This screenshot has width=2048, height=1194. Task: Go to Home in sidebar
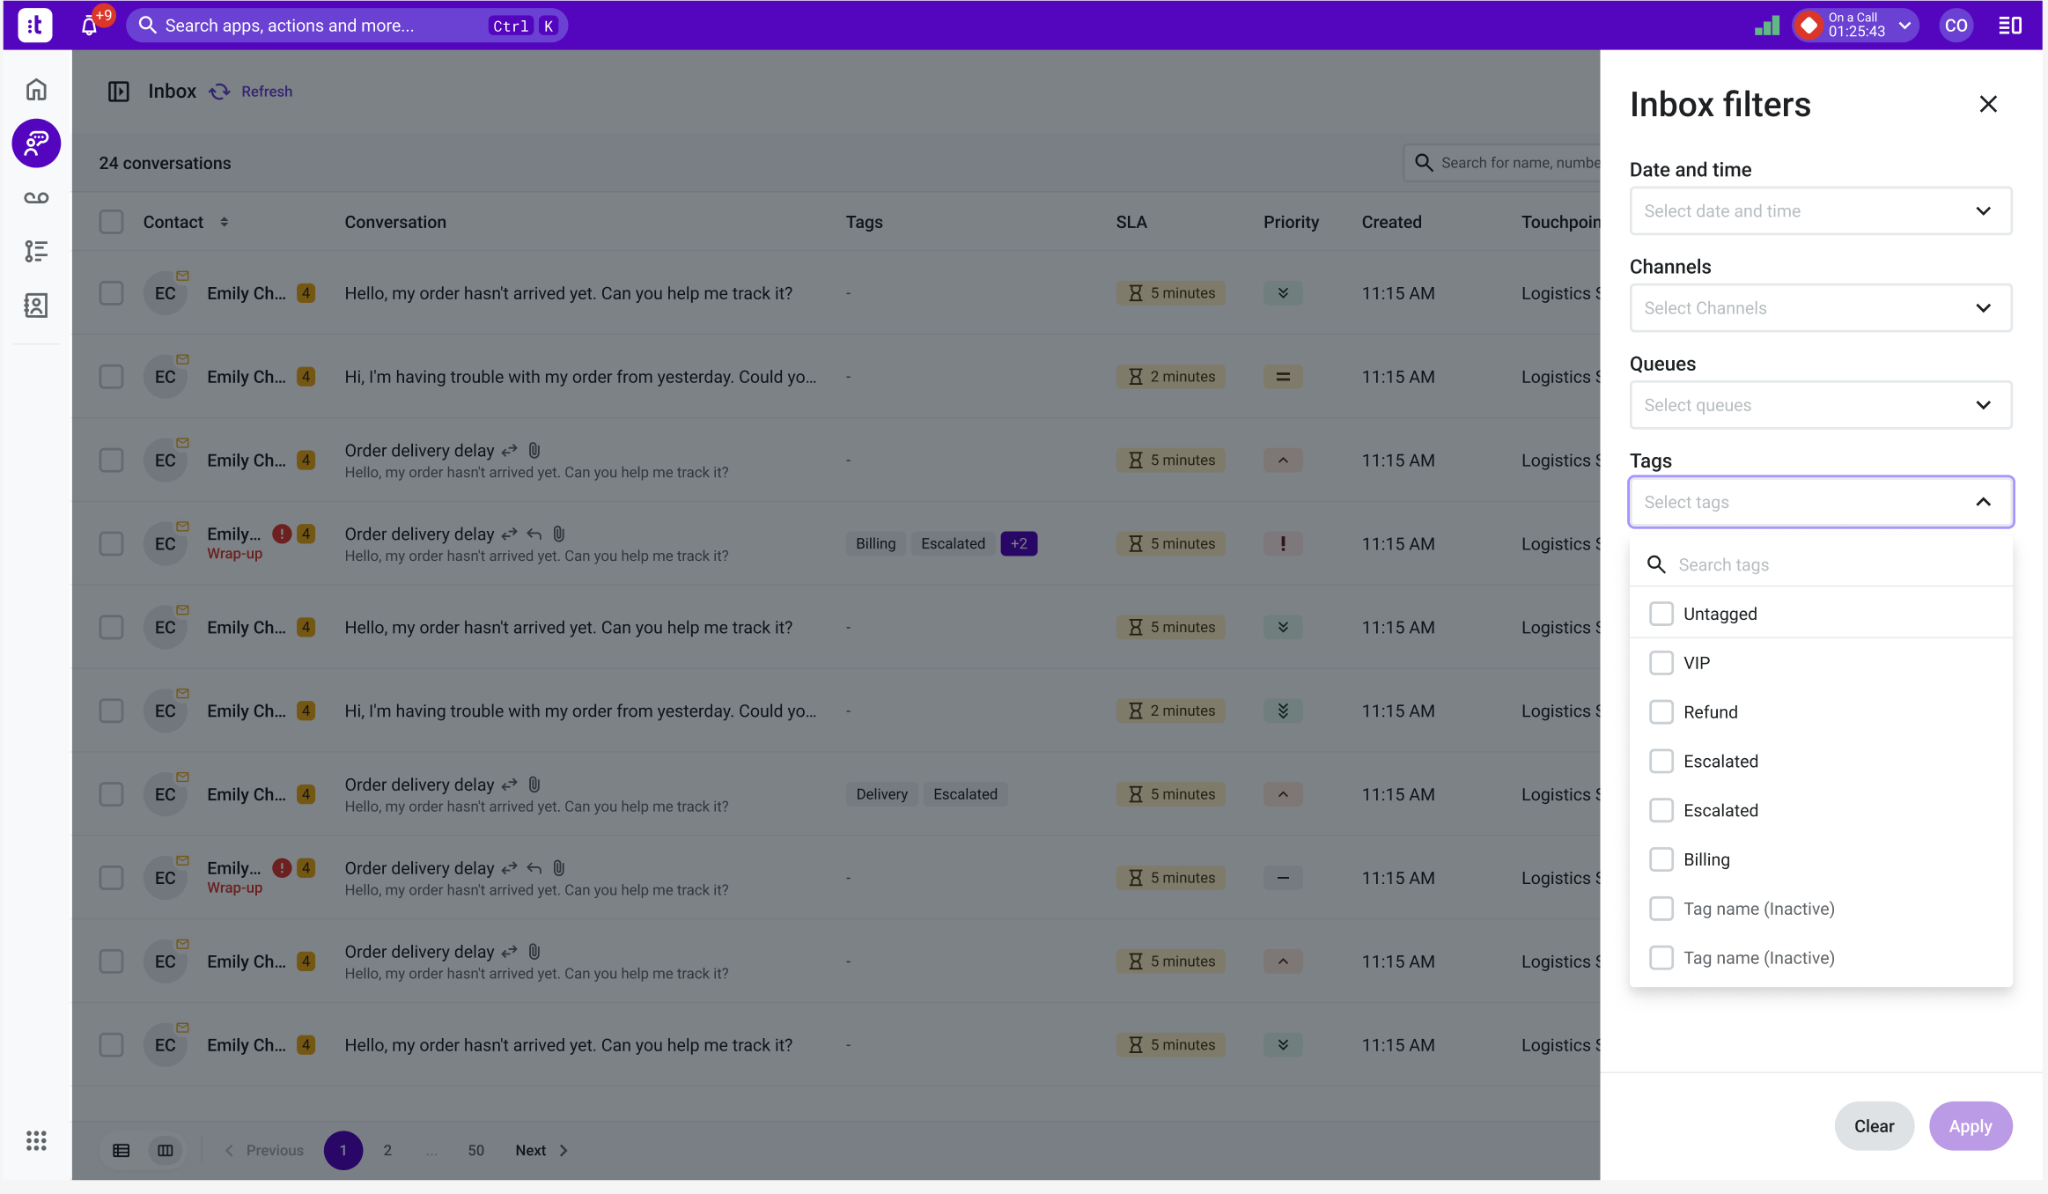click(x=36, y=89)
